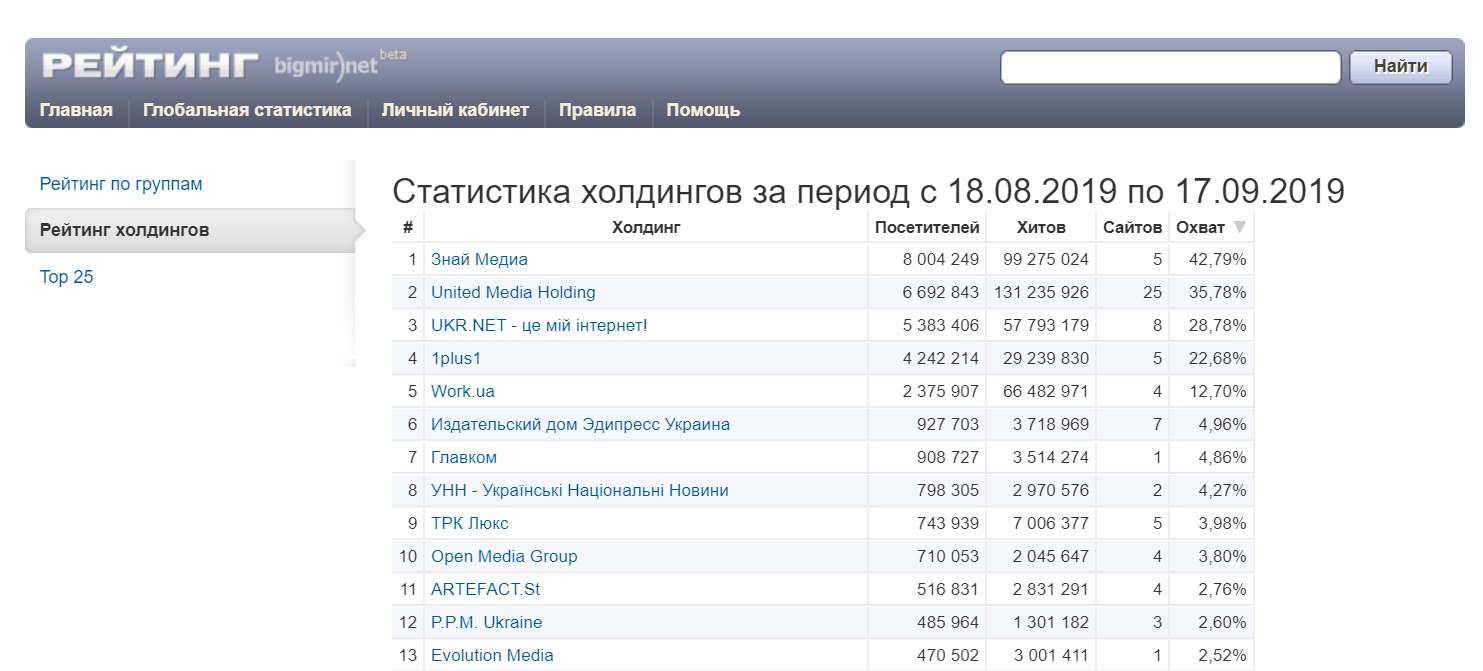Click visitors value 908 727
The image size is (1483, 671).
click(948, 457)
